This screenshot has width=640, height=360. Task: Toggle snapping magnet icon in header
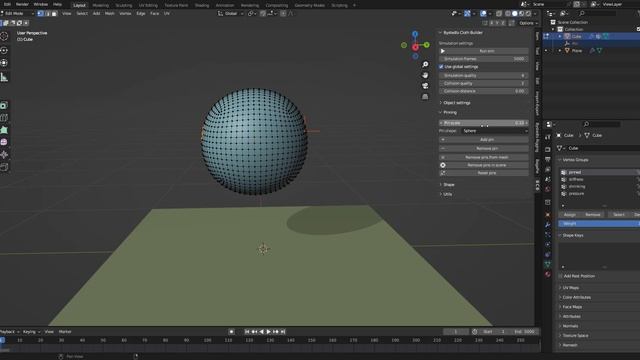click(263, 13)
